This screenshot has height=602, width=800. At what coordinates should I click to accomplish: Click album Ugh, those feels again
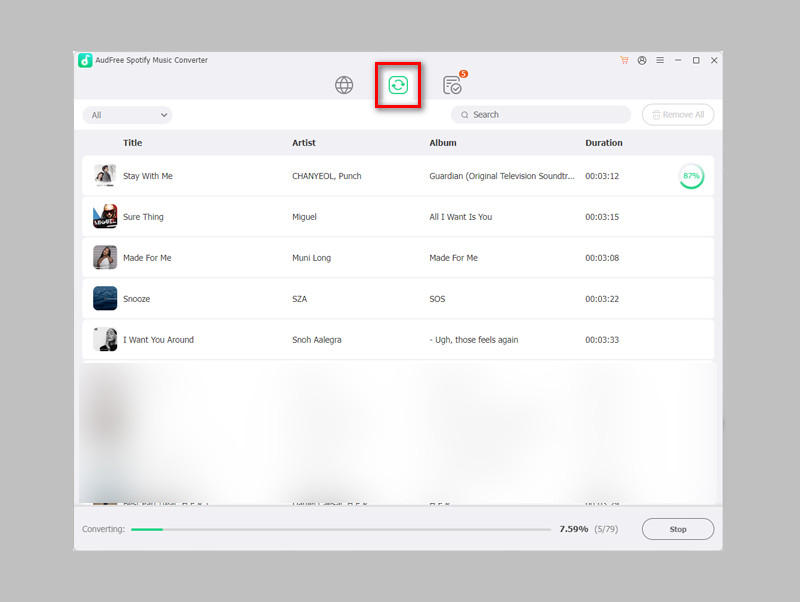point(473,340)
